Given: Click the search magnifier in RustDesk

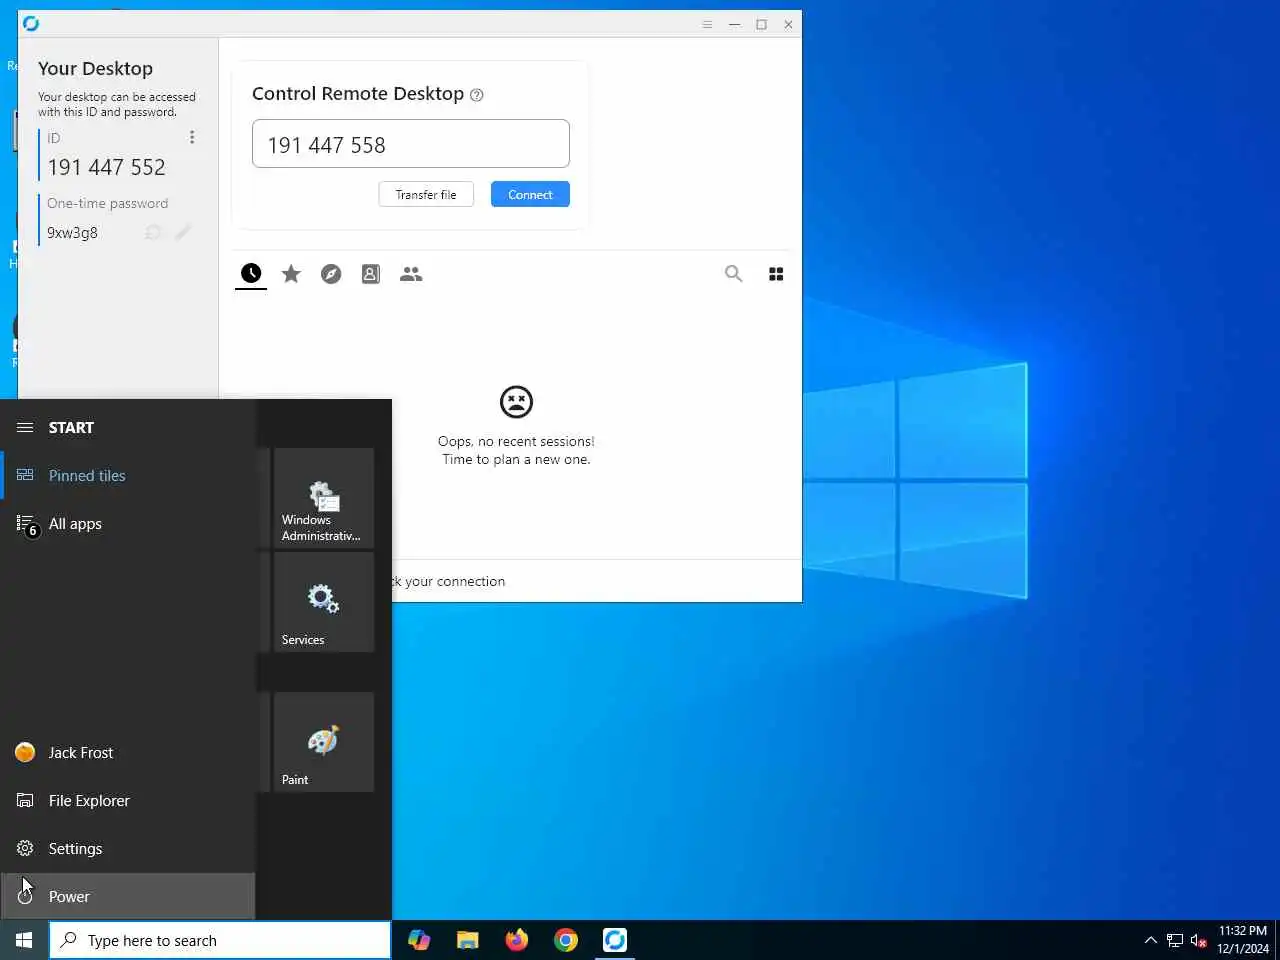Looking at the screenshot, I should (733, 274).
